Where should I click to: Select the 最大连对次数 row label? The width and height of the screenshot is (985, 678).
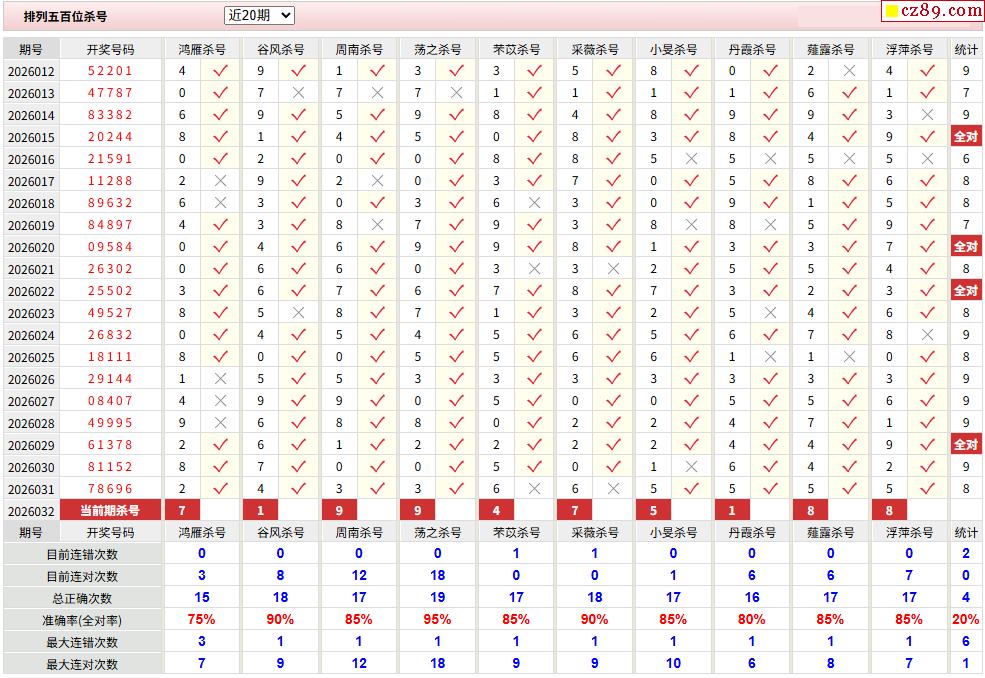coord(82,665)
